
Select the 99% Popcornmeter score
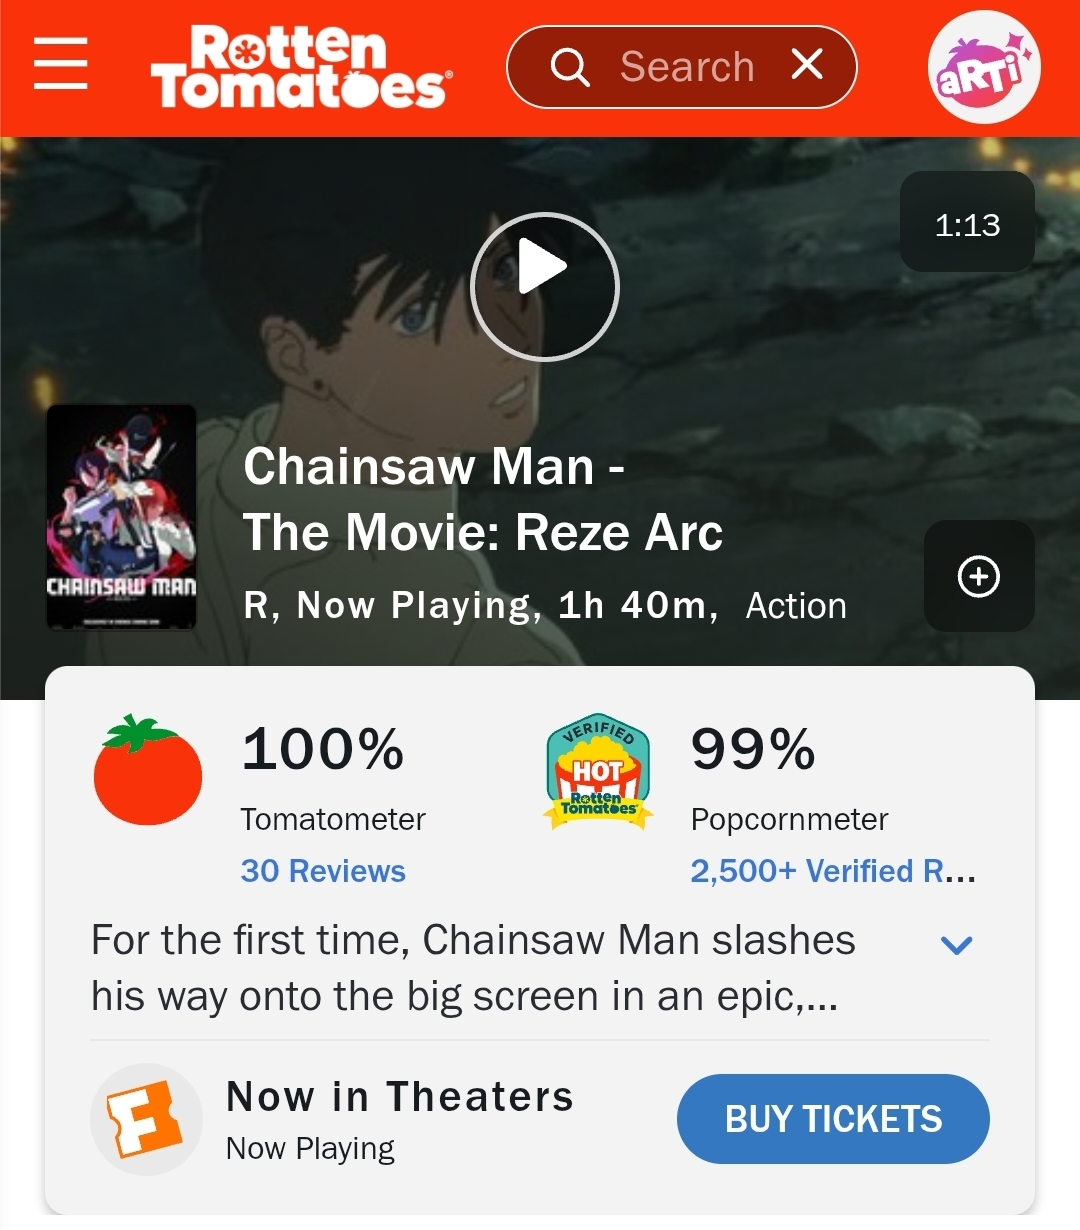pos(753,749)
